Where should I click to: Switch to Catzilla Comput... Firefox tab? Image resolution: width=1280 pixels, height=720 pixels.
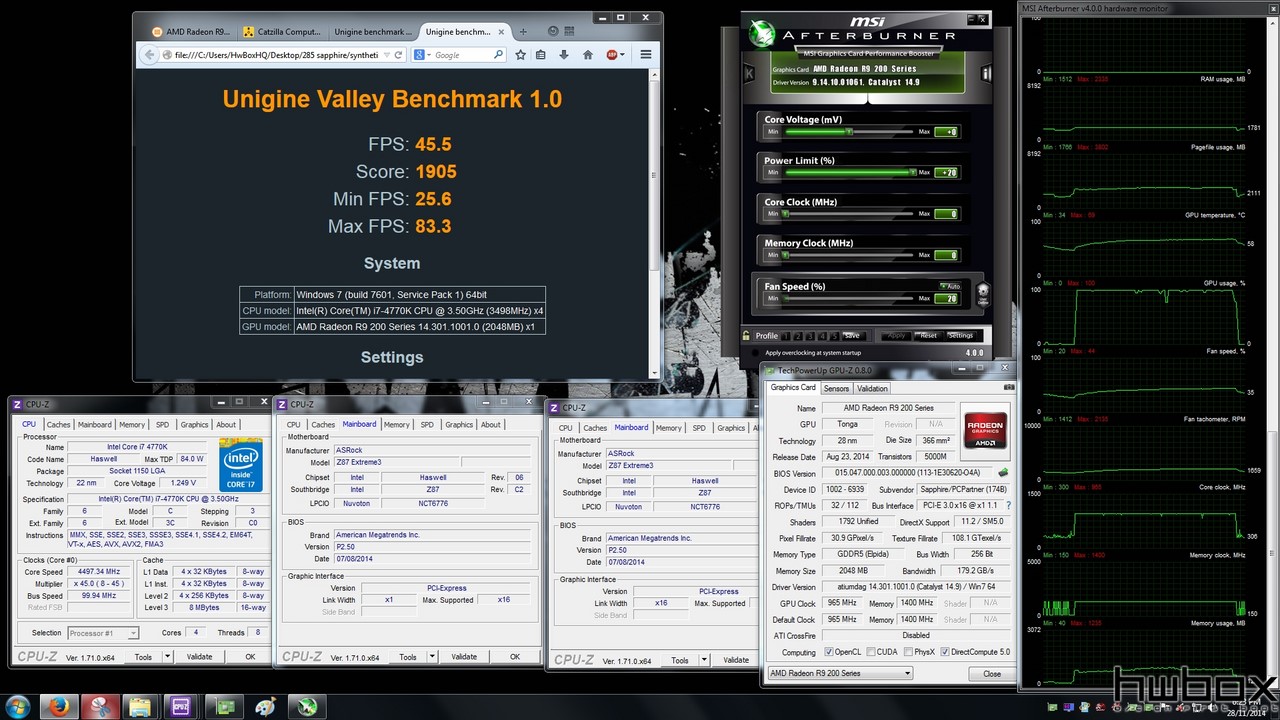(283, 32)
